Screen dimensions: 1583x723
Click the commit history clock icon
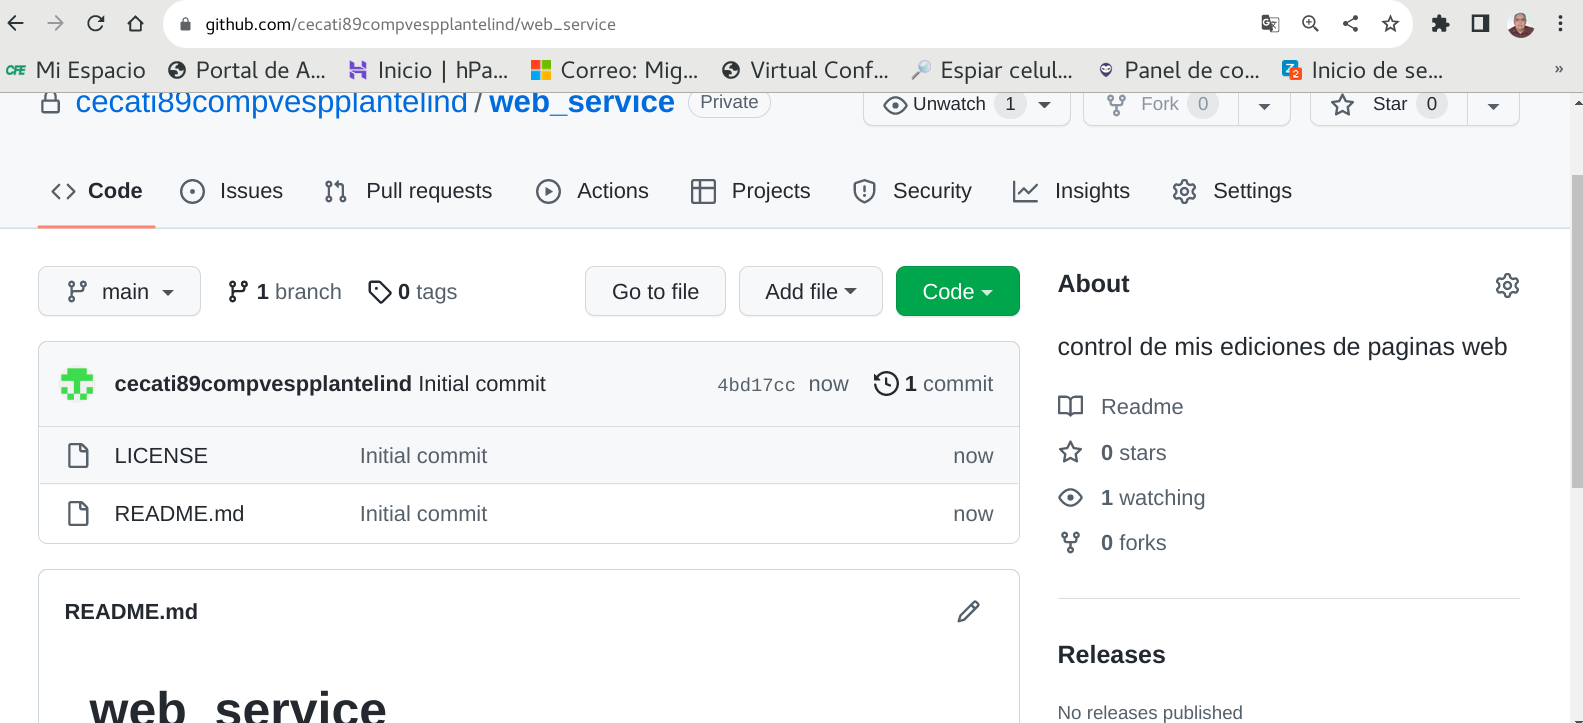(885, 384)
